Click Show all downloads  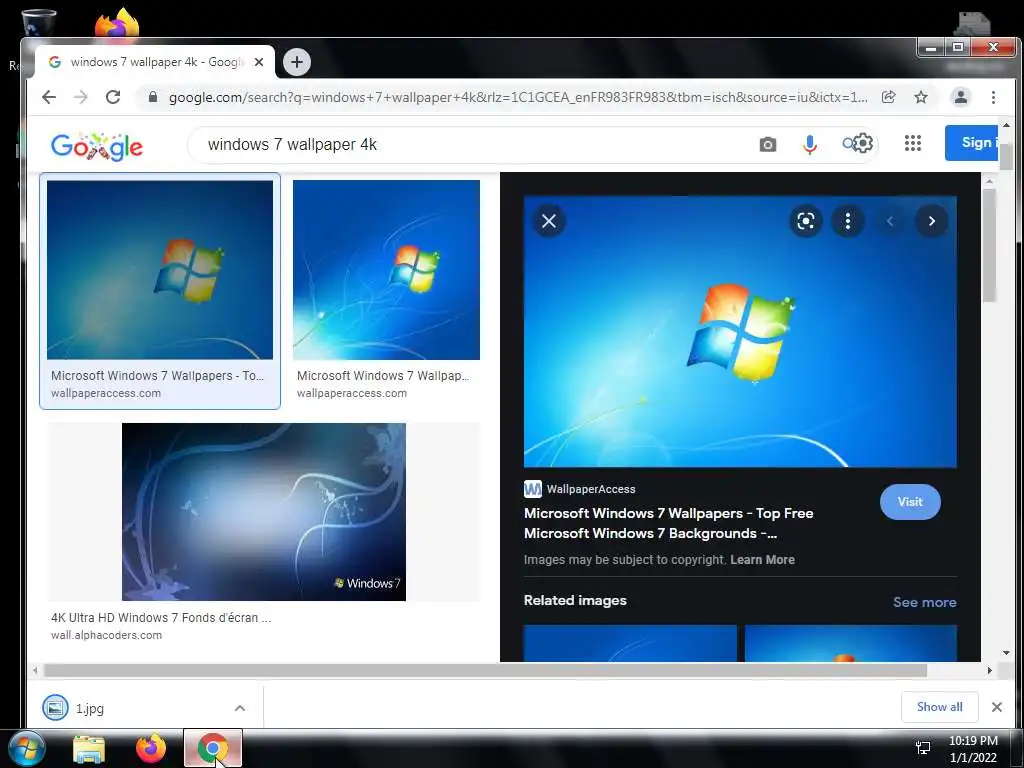[939, 707]
